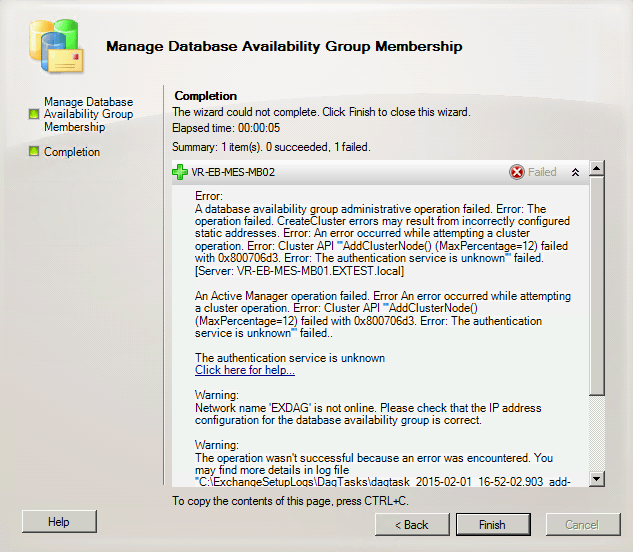The image size is (633, 552).
Task: Select the Completion step in sidebar
Action: point(72,152)
